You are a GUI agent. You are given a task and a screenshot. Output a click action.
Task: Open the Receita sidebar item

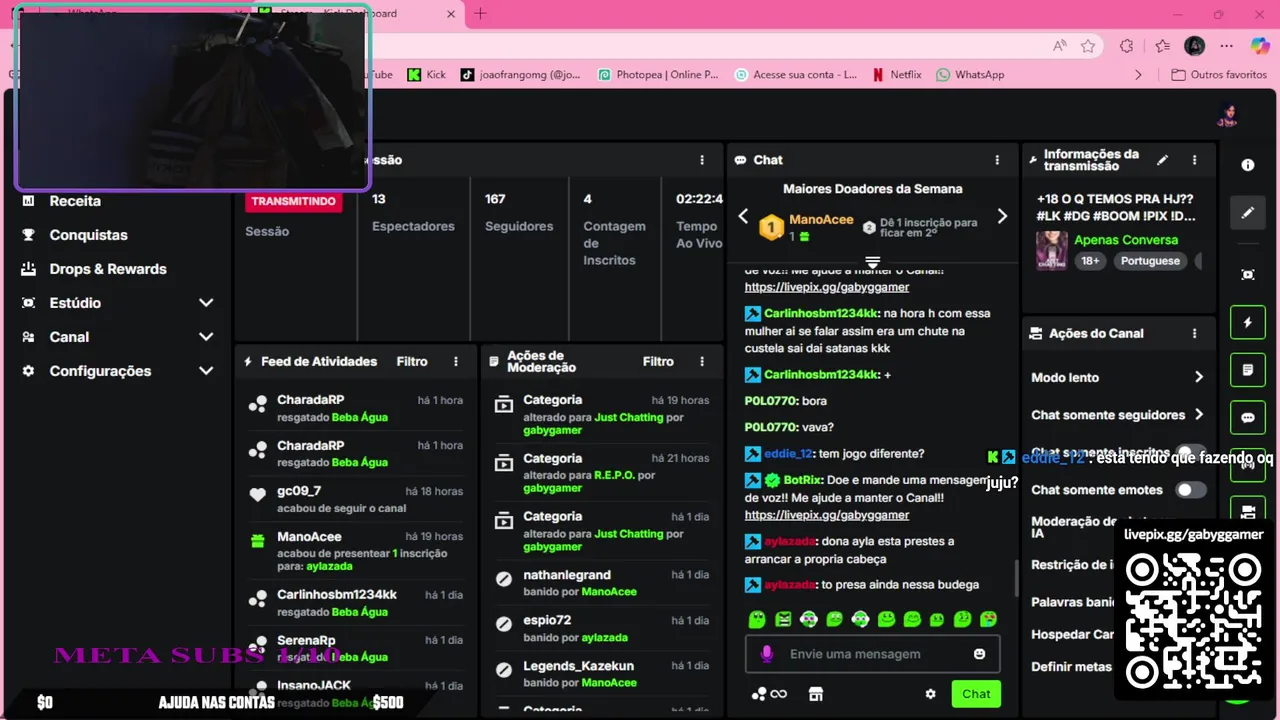coord(75,201)
